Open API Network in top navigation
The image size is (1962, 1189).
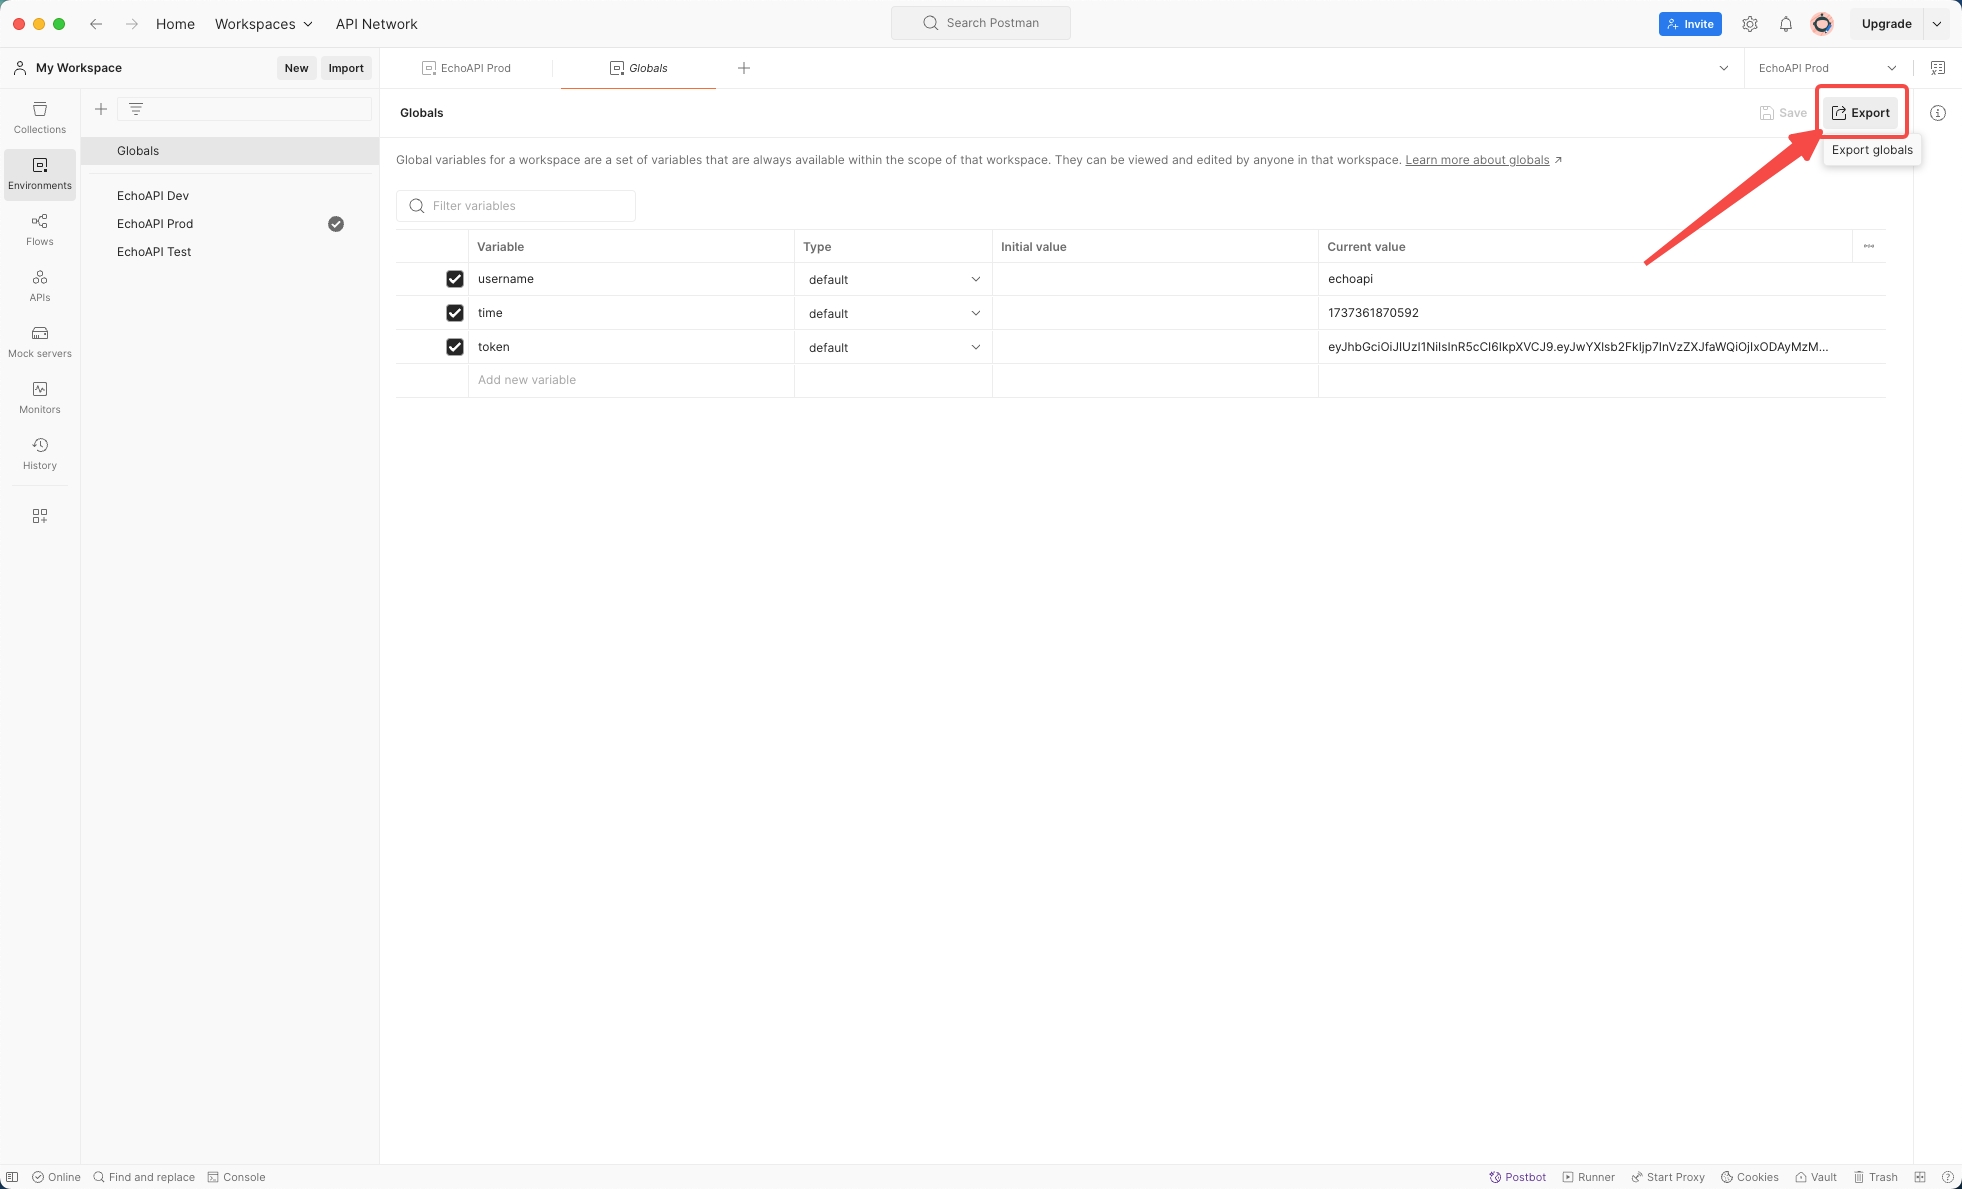(377, 24)
